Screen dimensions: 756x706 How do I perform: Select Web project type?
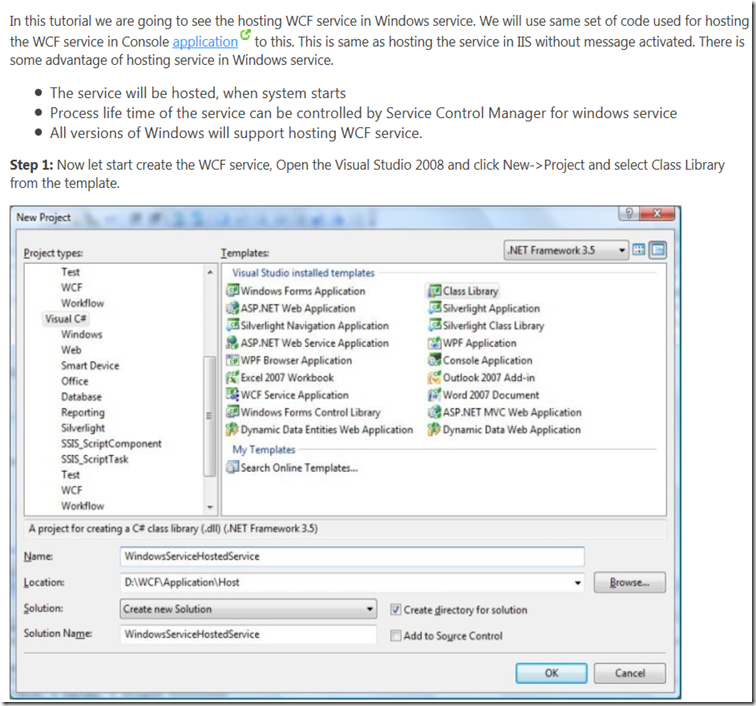[71, 350]
